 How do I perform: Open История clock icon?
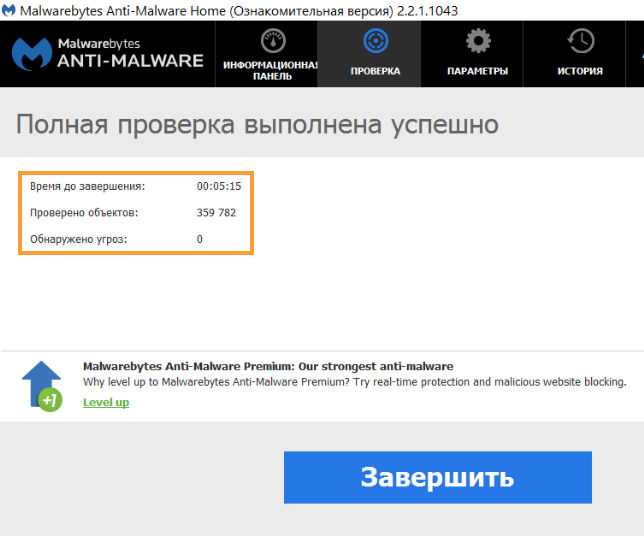tap(580, 41)
